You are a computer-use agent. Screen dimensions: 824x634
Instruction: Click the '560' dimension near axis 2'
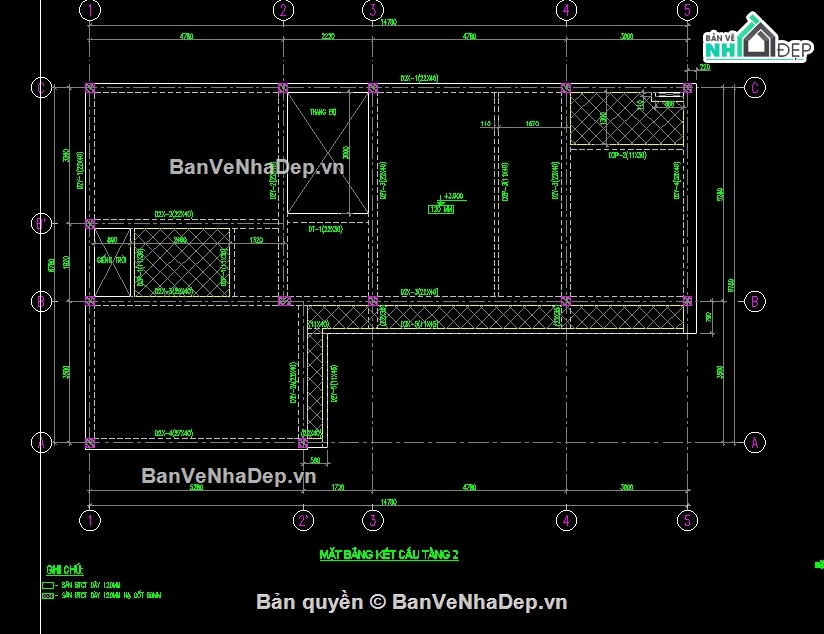tap(315, 461)
